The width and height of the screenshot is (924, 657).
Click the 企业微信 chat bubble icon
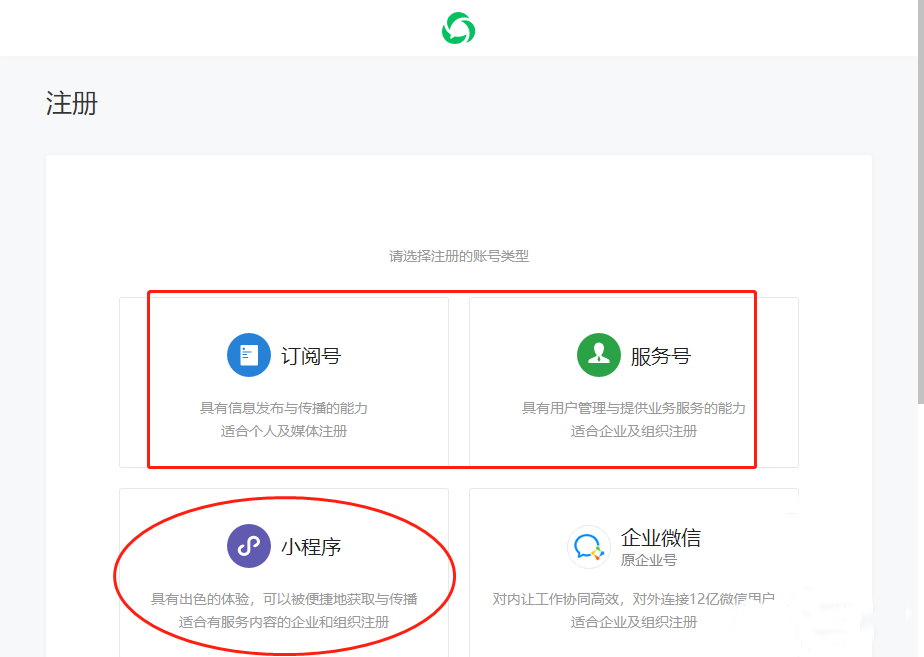(589, 547)
